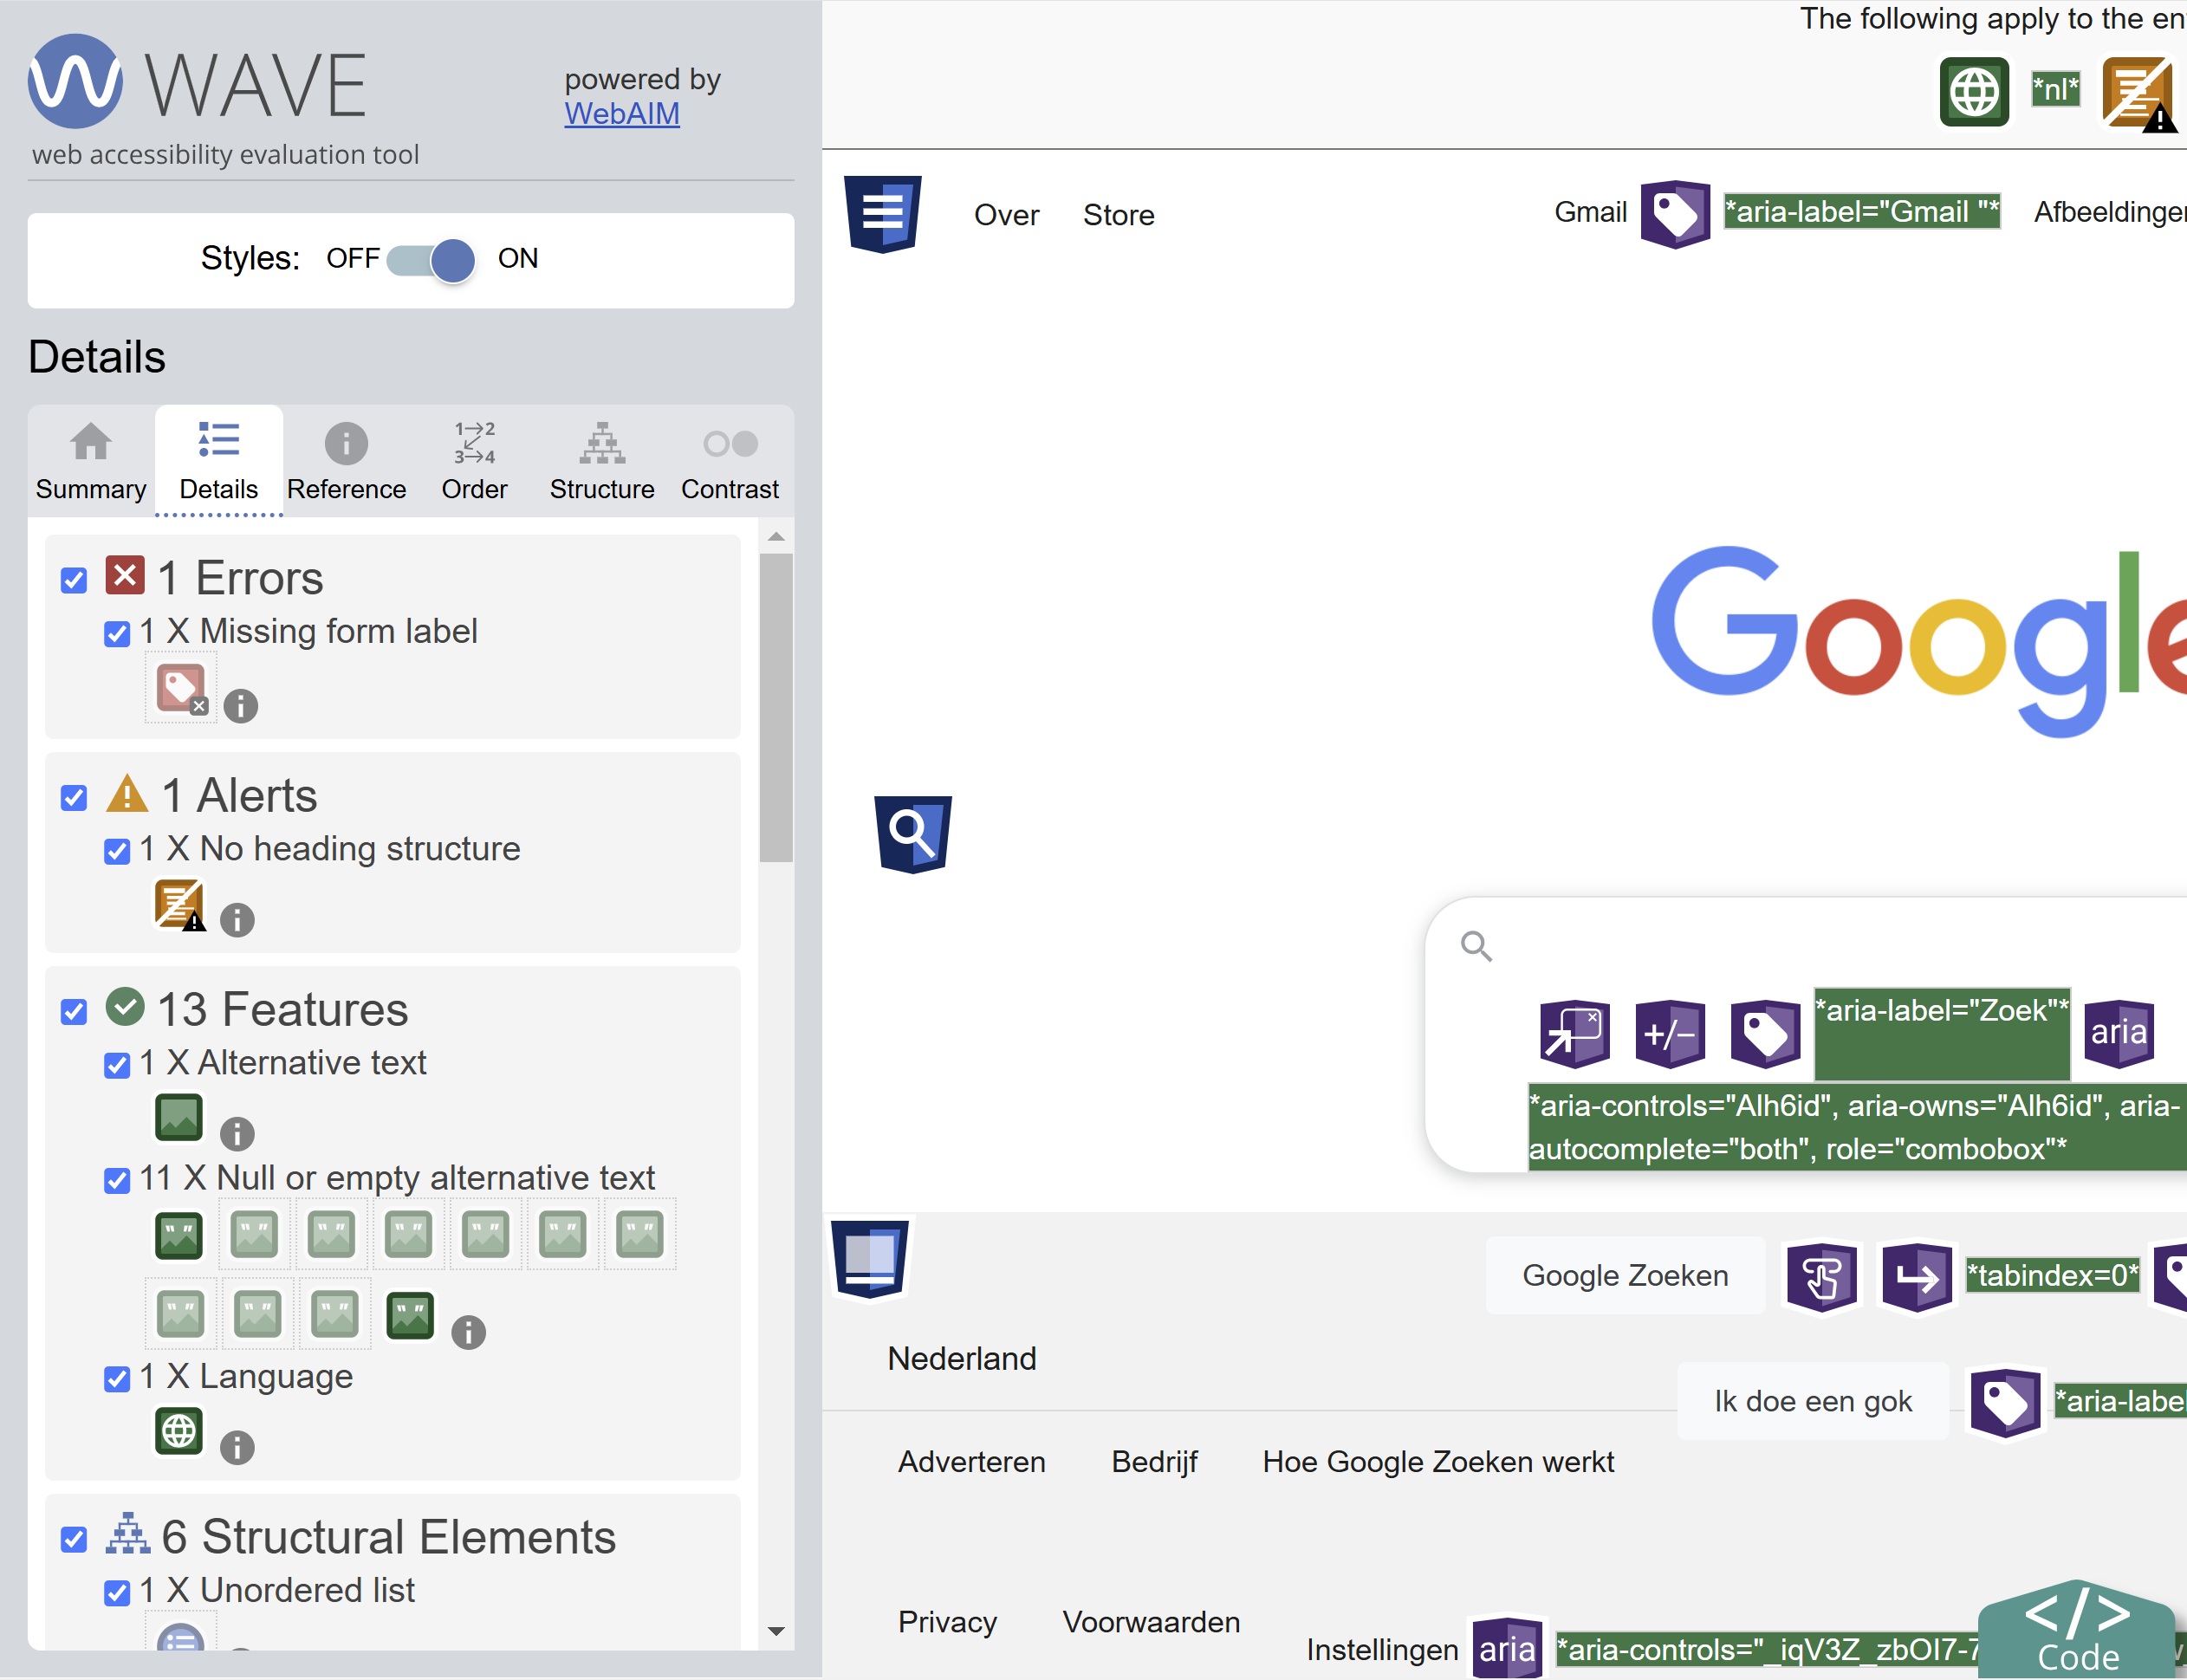Click last dark Null alternative text icon

tap(410, 1316)
